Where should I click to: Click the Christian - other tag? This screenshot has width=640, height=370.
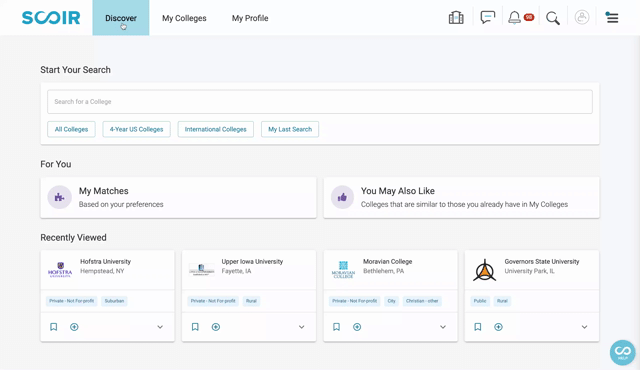(422, 301)
